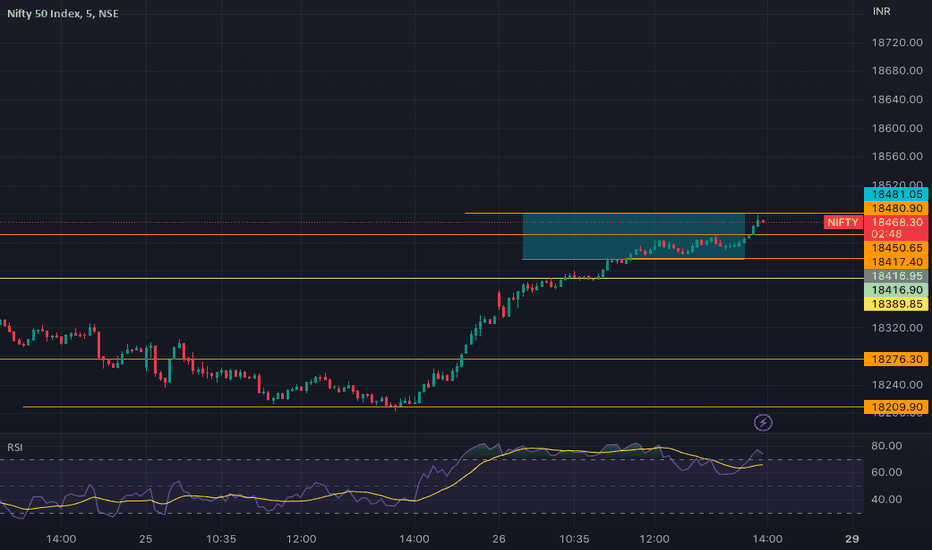Select the orange 18480.90 price label
The height and width of the screenshot is (550, 932).
(896, 208)
